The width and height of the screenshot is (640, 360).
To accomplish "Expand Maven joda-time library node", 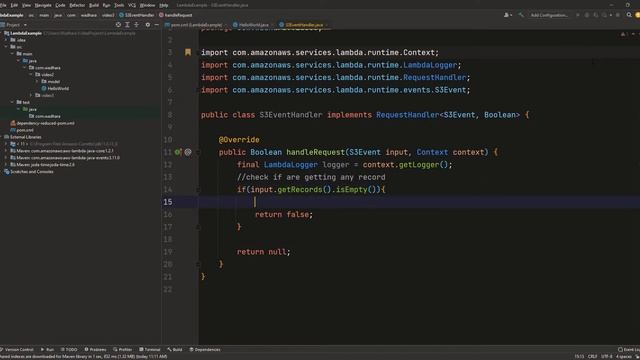I will click(6, 165).
